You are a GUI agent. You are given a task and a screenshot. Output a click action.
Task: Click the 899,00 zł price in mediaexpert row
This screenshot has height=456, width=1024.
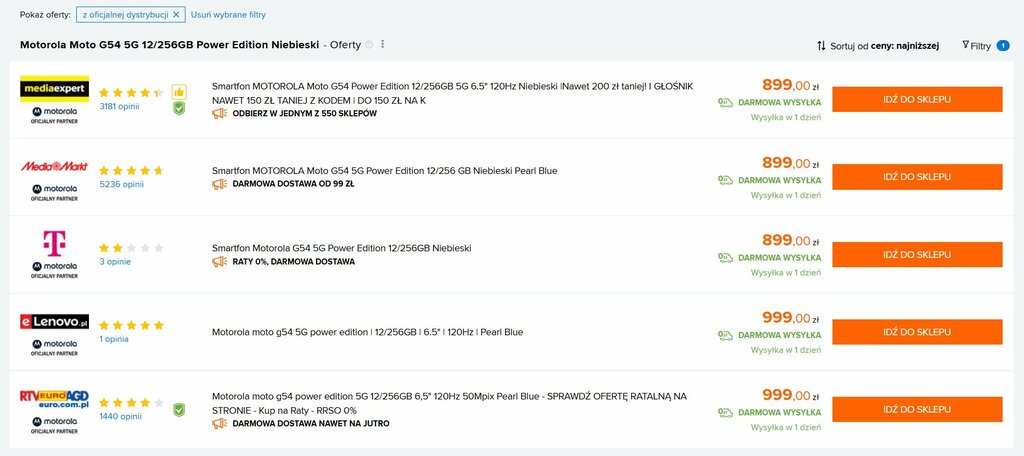tap(791, 85)
